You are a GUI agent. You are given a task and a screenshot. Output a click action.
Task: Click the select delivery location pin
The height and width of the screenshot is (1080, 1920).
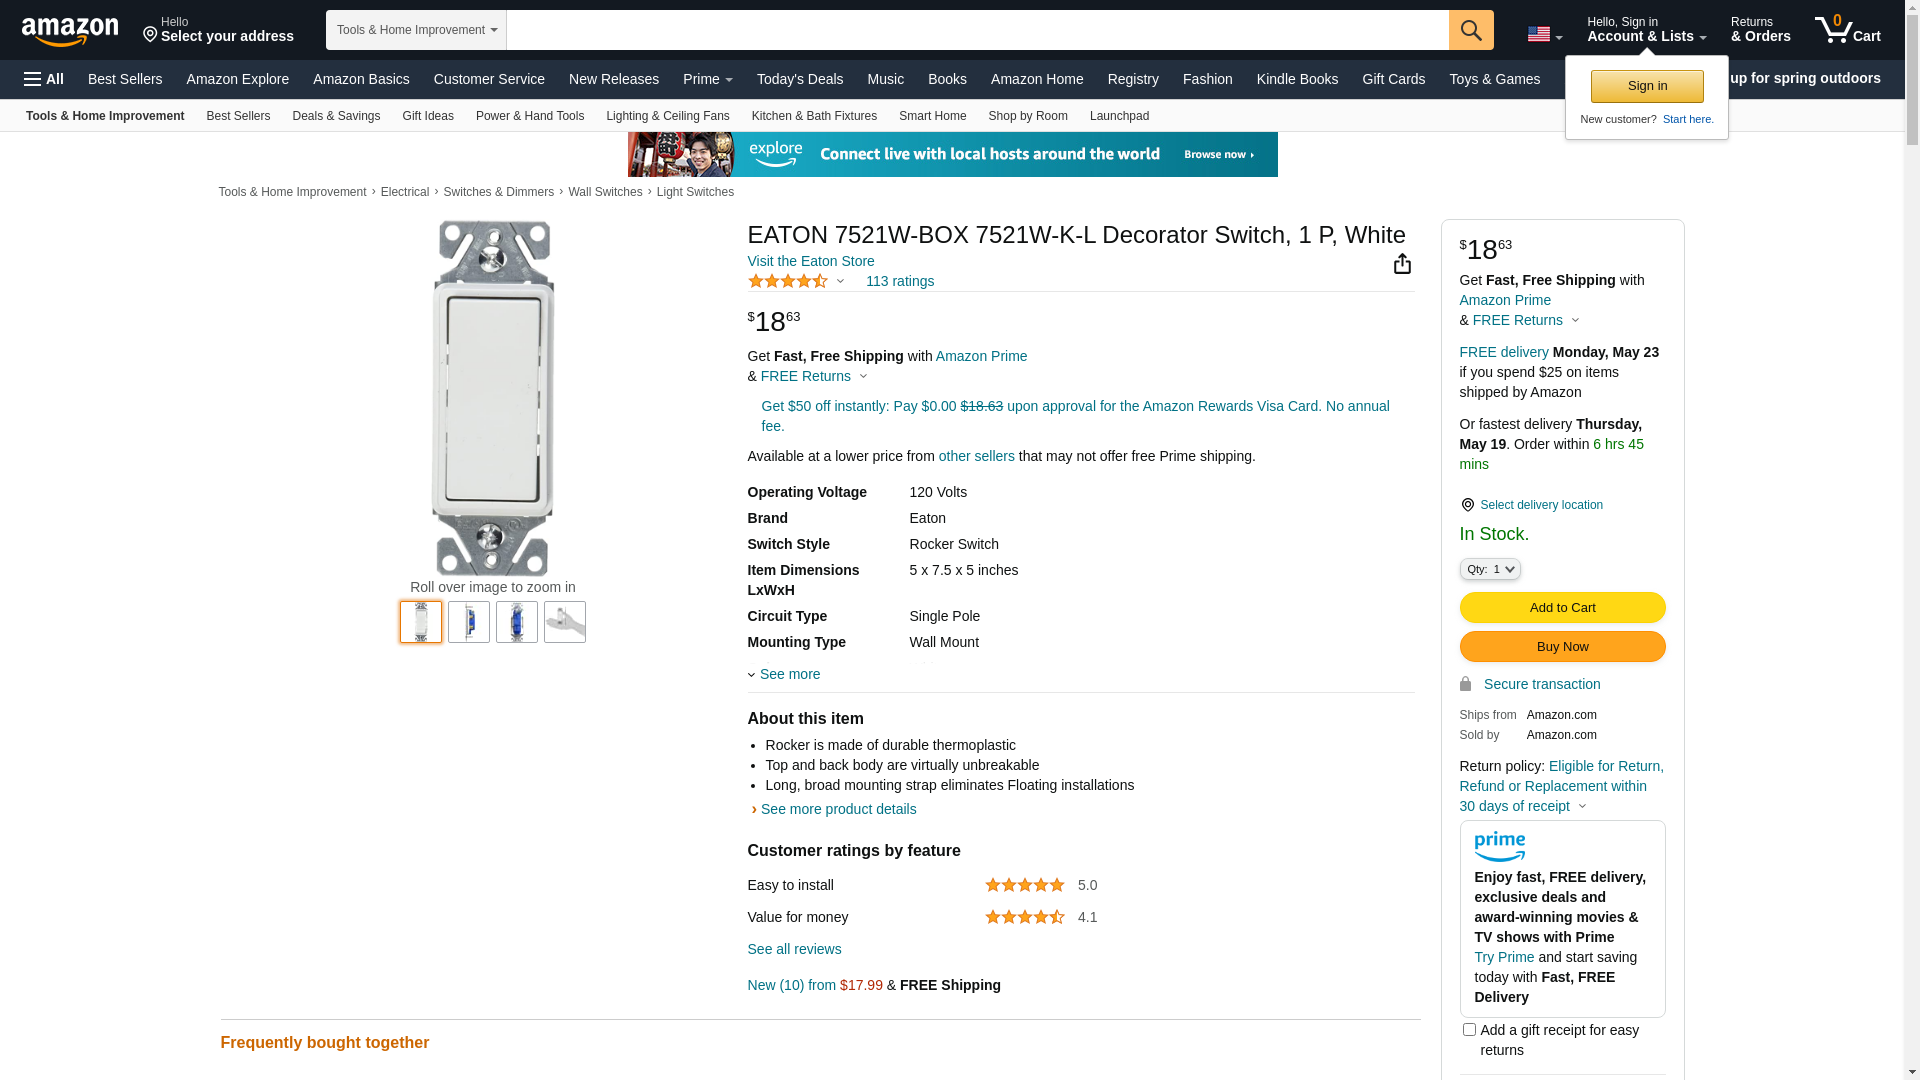(x=1468, y=505)
